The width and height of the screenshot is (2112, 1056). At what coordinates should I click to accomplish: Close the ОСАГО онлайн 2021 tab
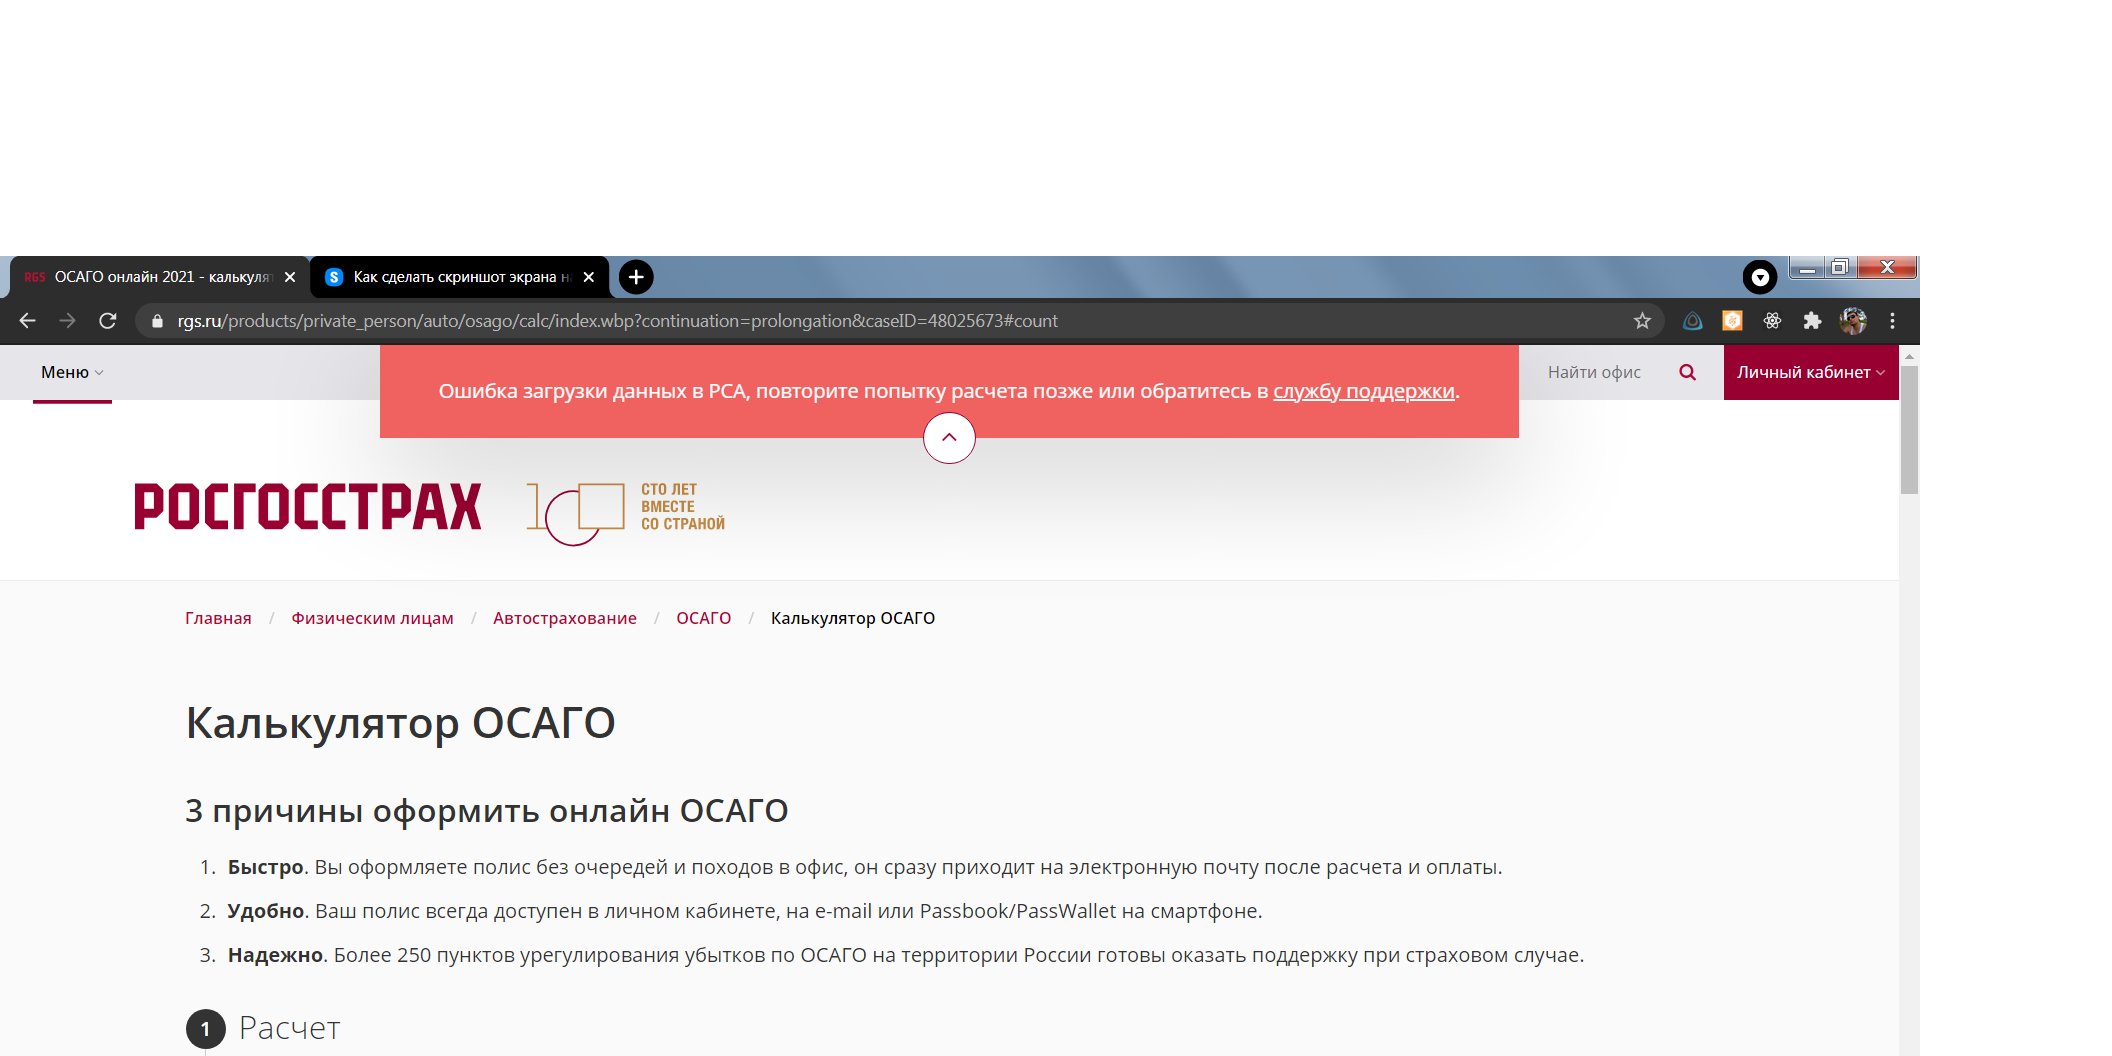(x=290, y=277)
